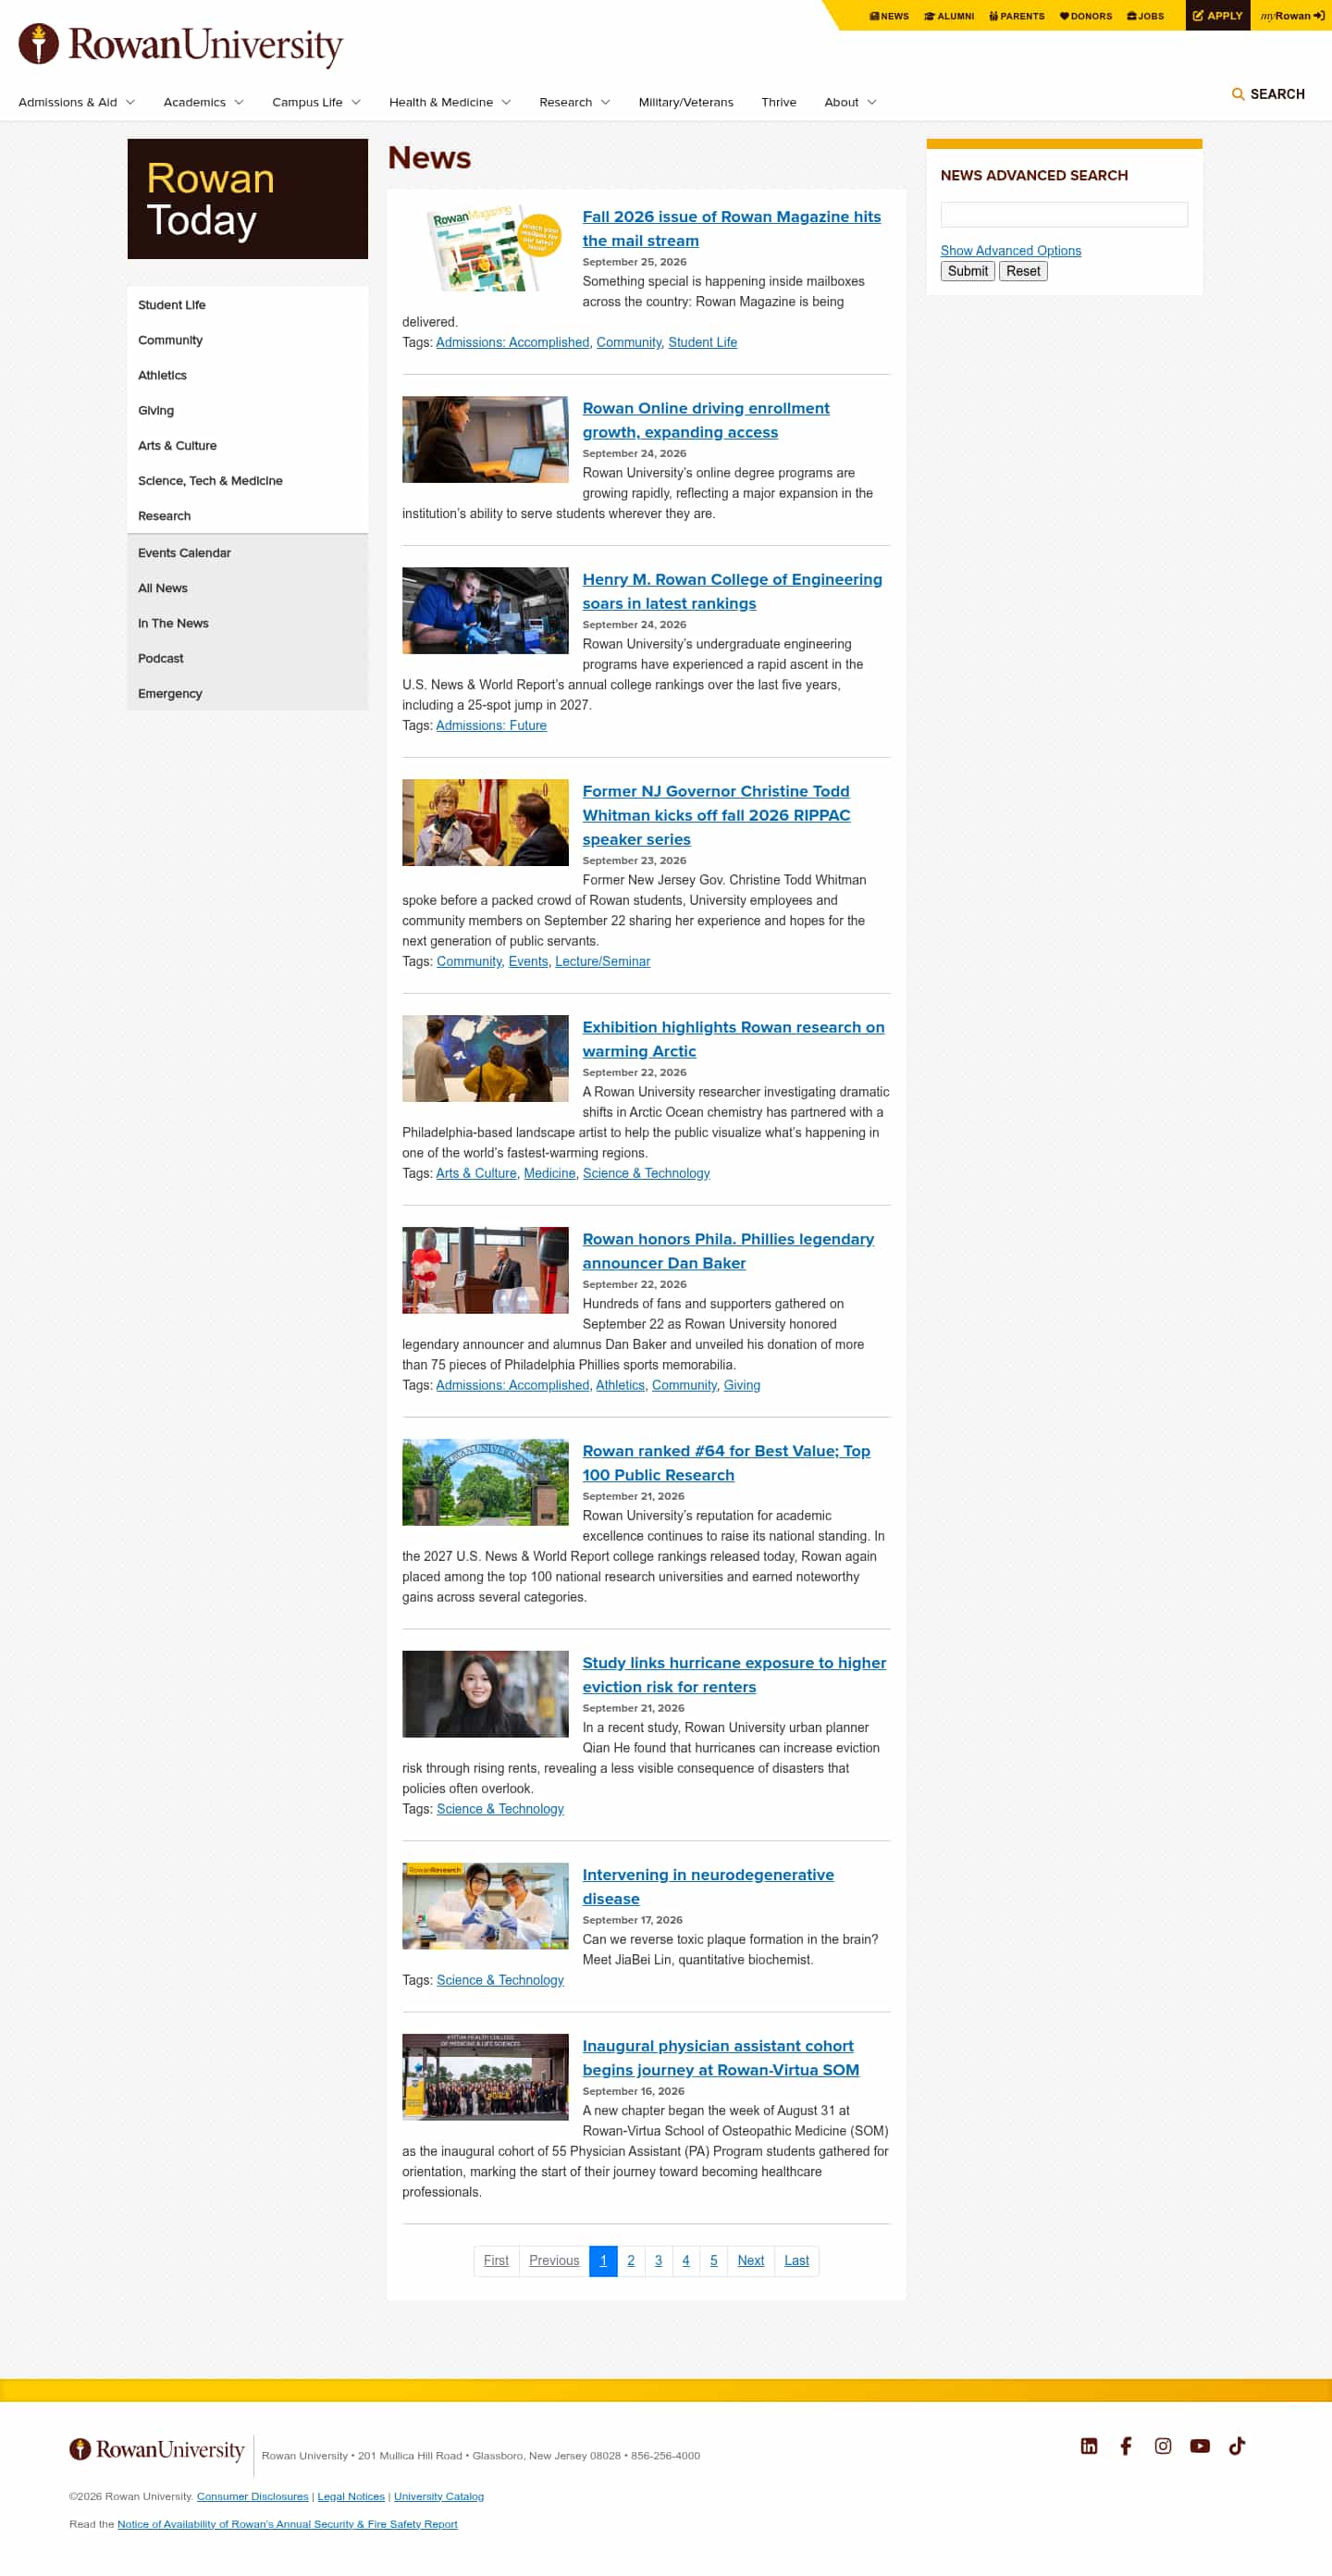The image size is (1332, 2576).
Task: Open warming Arctic exhibition article
Action: click(733, 1039)
